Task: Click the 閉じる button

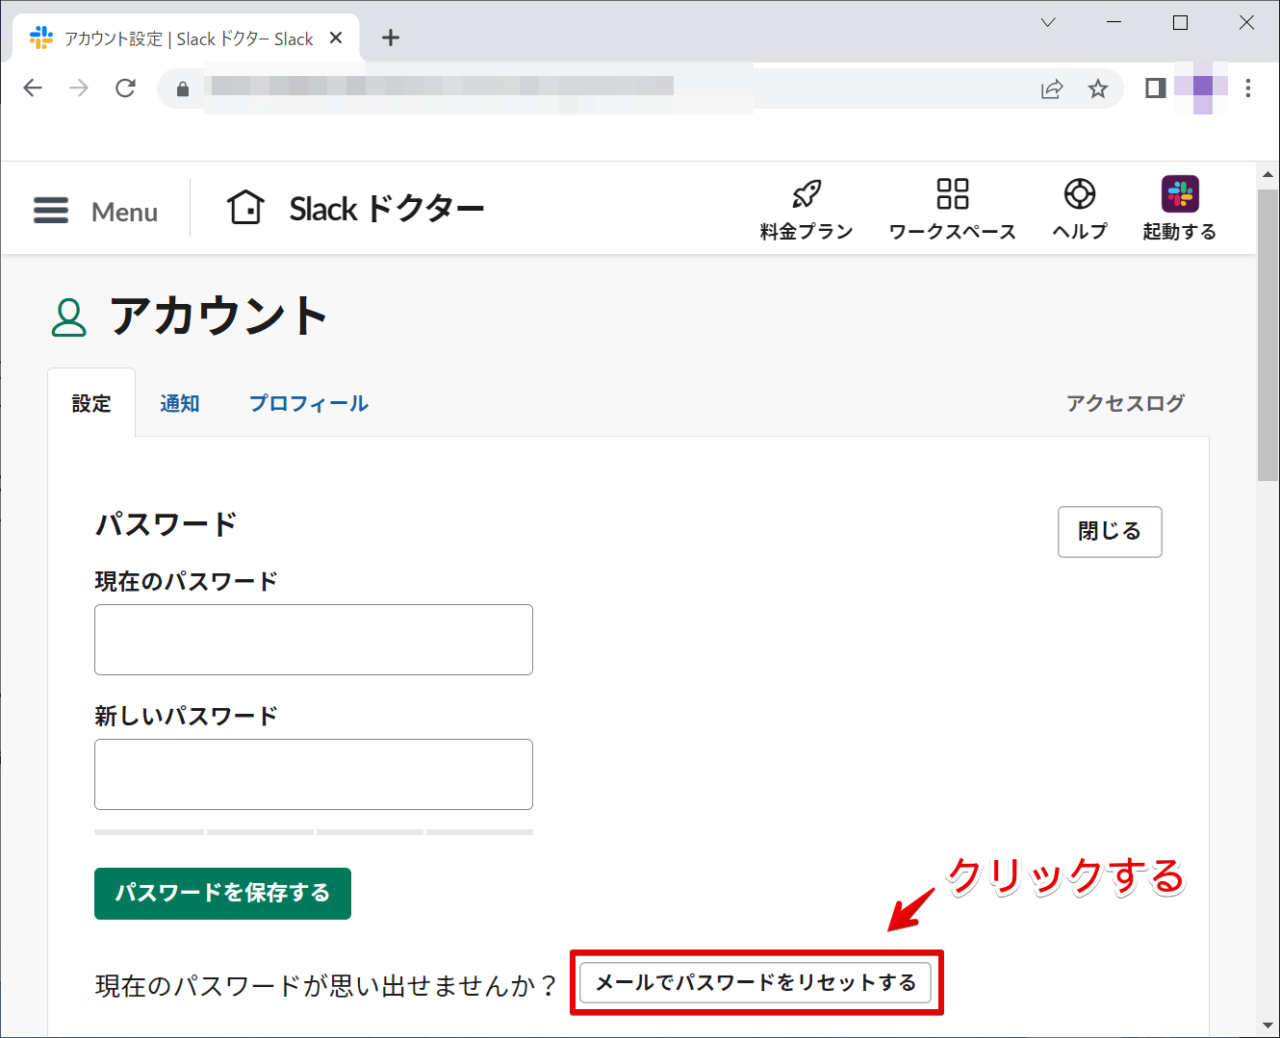Action: (1110, 531)
